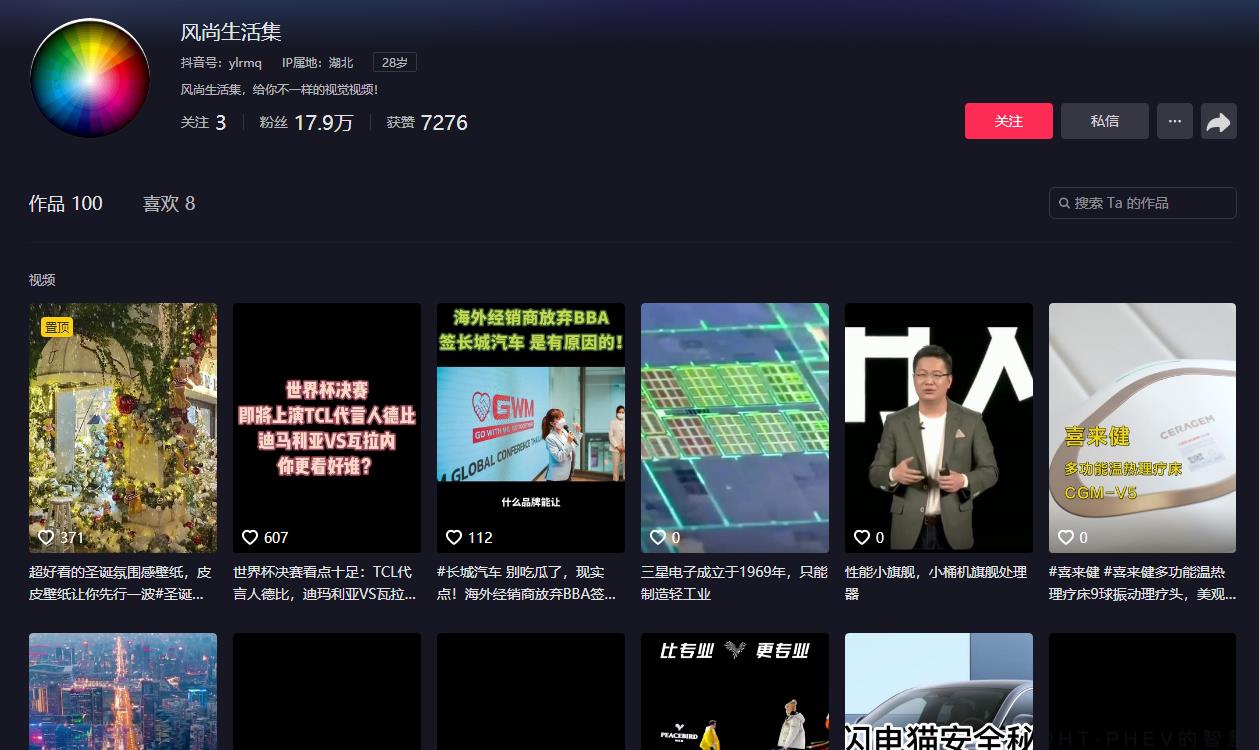Click the #长城汽车 别吃瓜了 video title

pyautogui.click(x=527, y=583)
